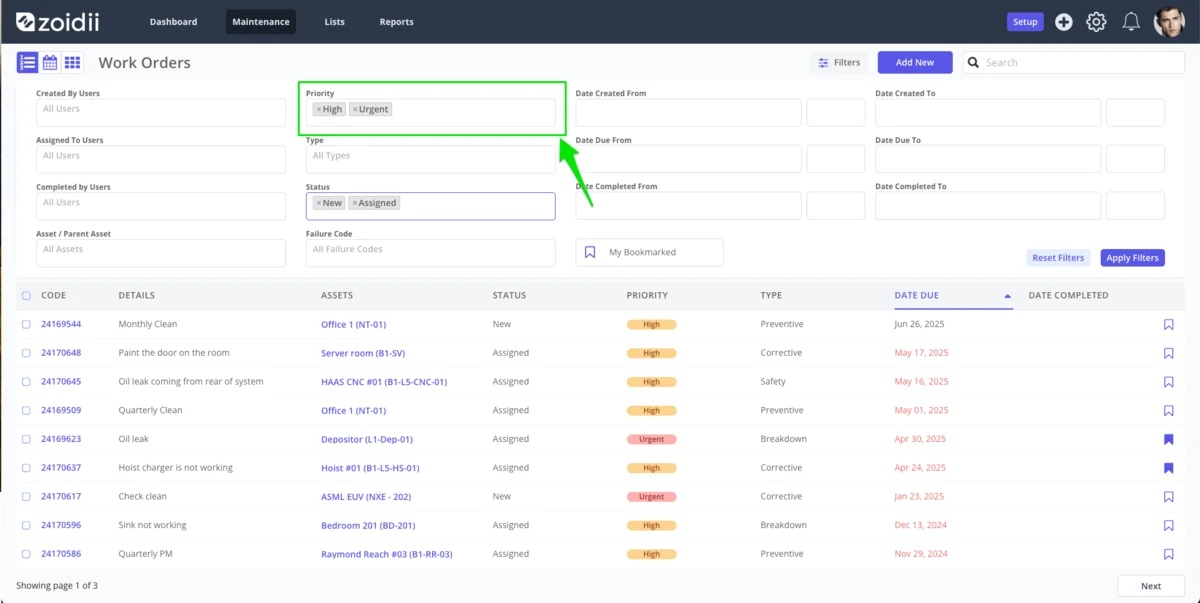Switch to grid view icon

coord(72,63)
